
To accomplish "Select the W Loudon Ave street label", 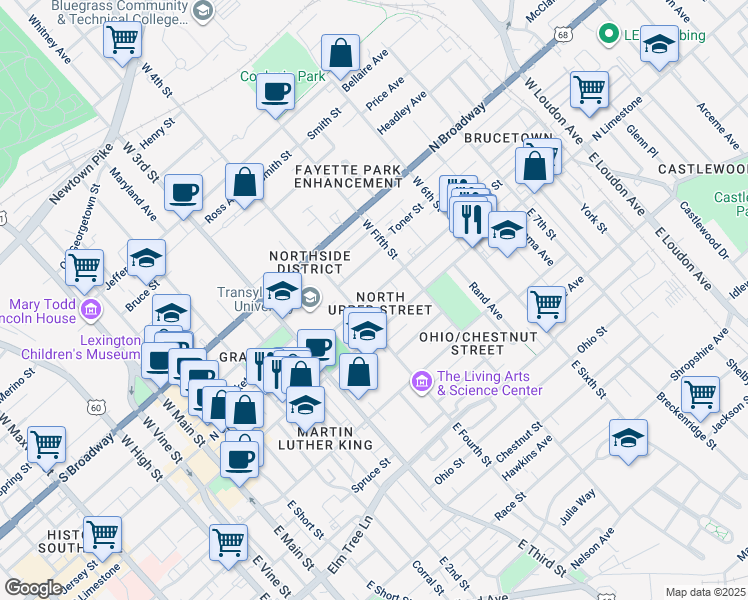I will click(x=554, y=111).
